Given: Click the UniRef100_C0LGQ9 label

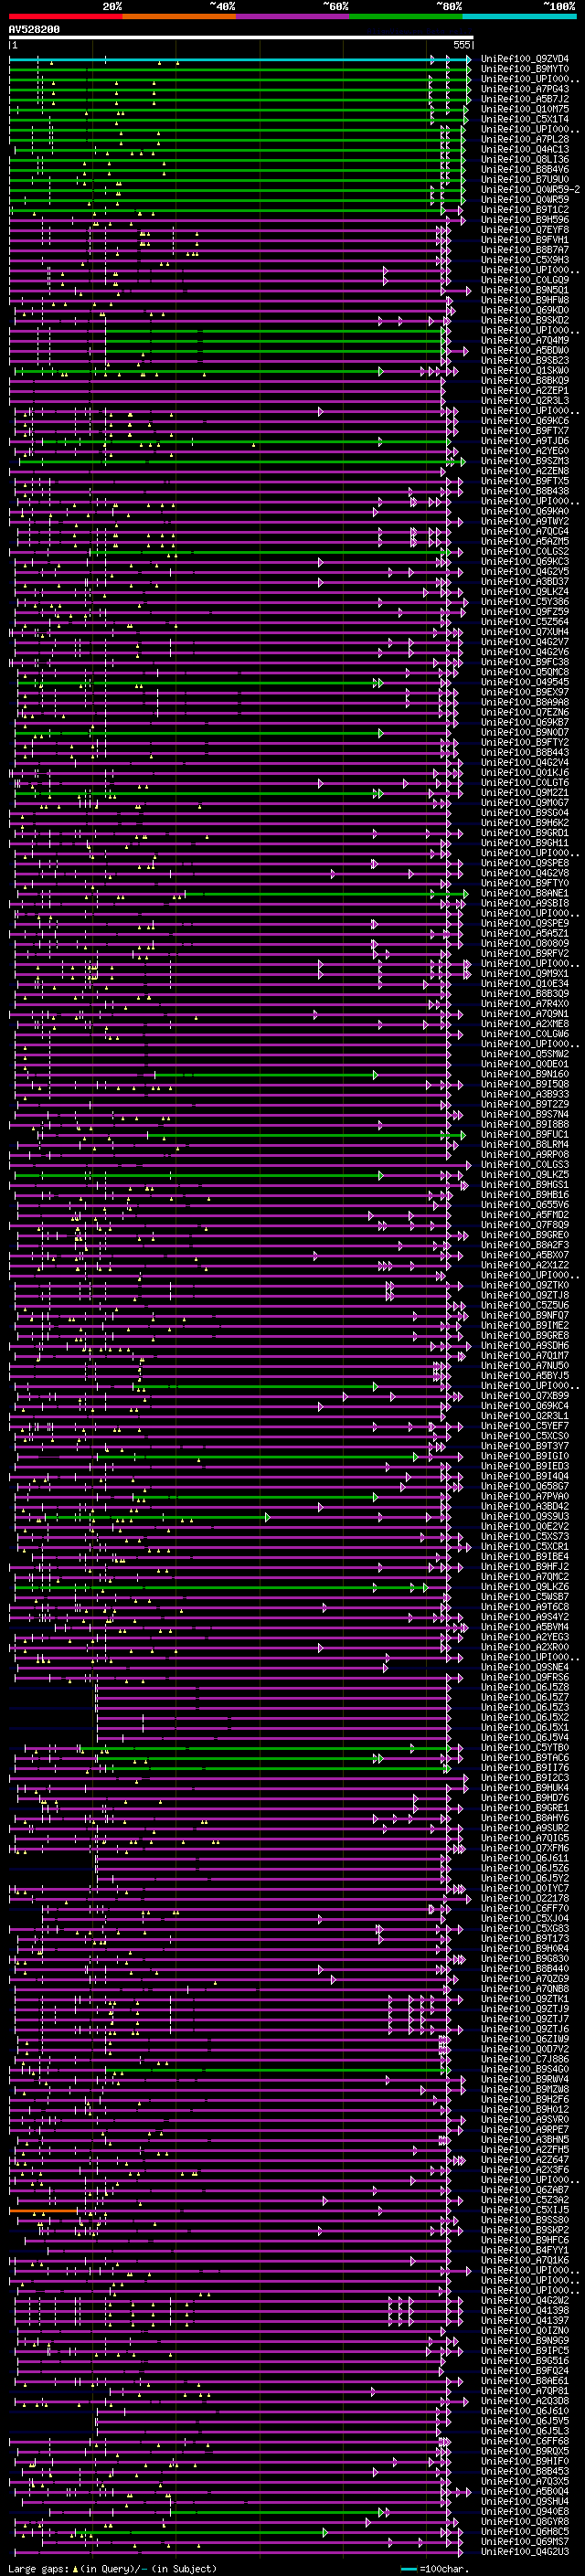Looking at the screenshot, I should tap(525, 280).
